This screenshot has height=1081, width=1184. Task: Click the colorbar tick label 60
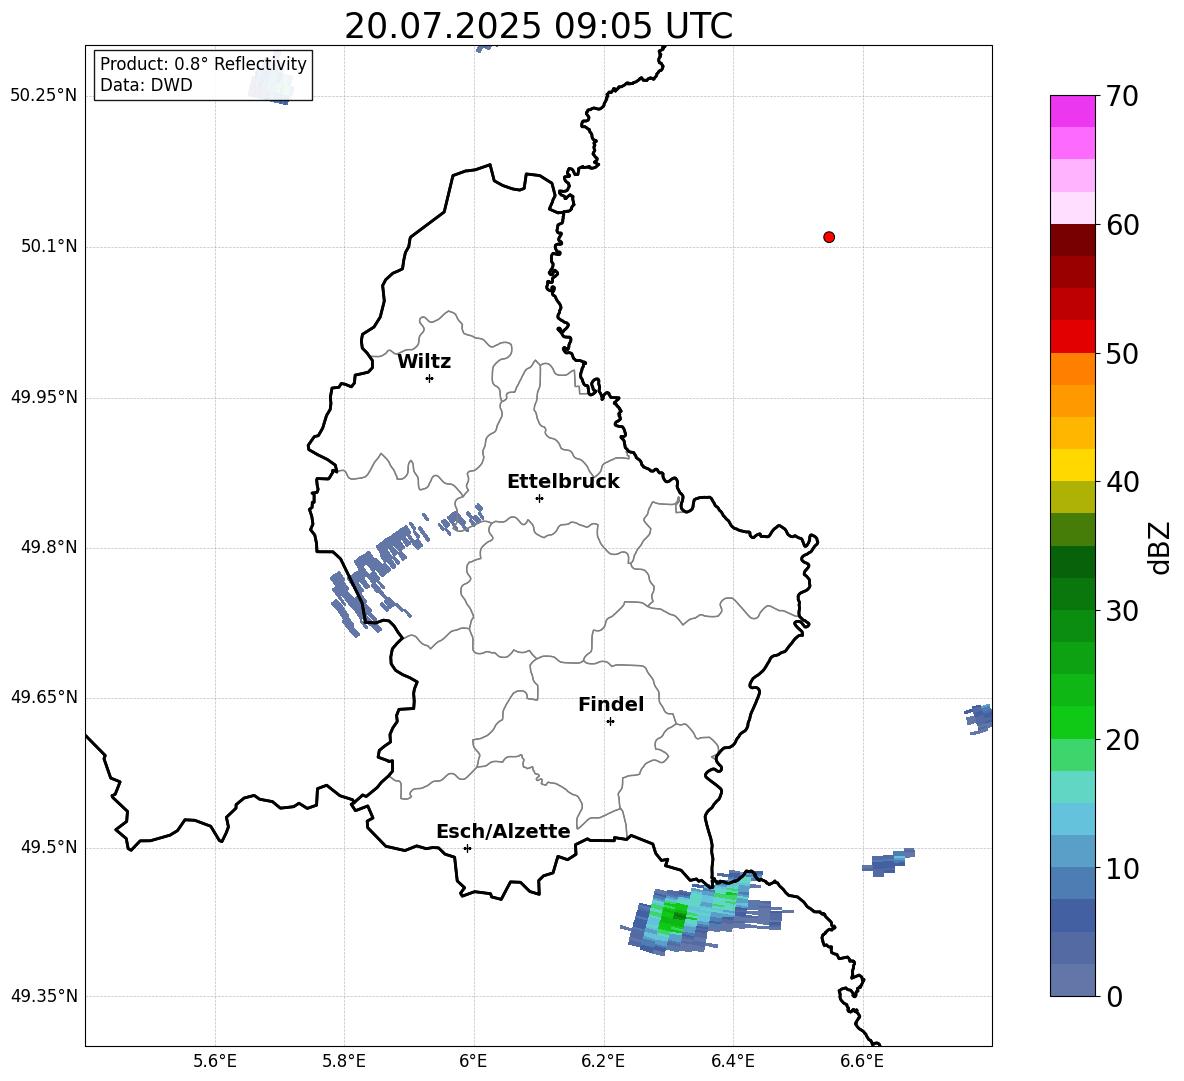(1123, 225)
